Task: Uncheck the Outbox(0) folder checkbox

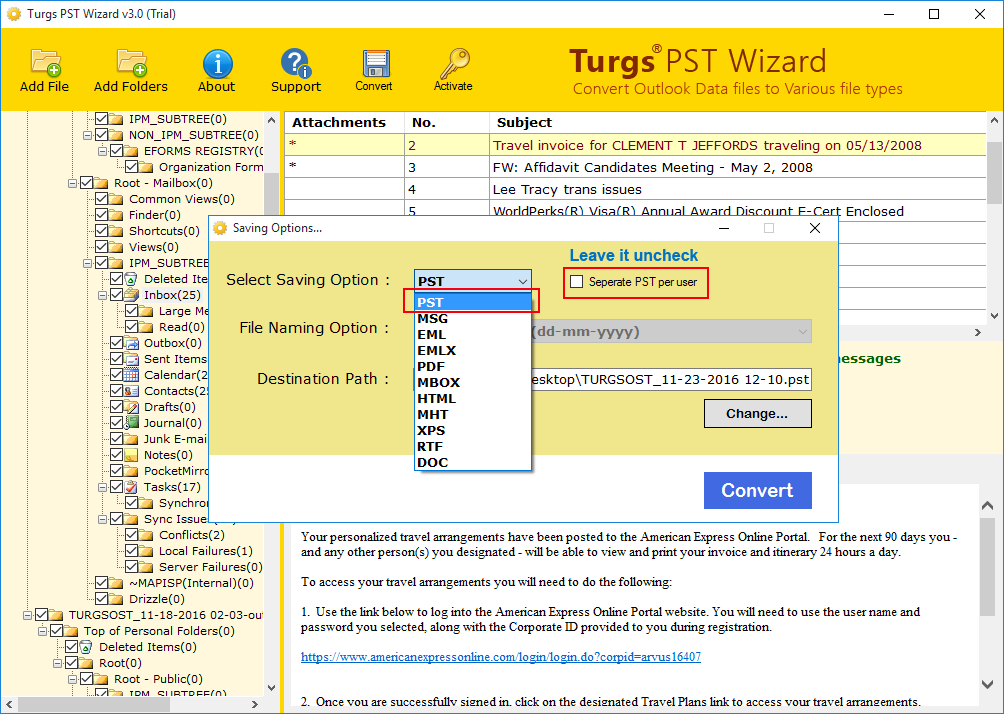Action: click(117, 343)
